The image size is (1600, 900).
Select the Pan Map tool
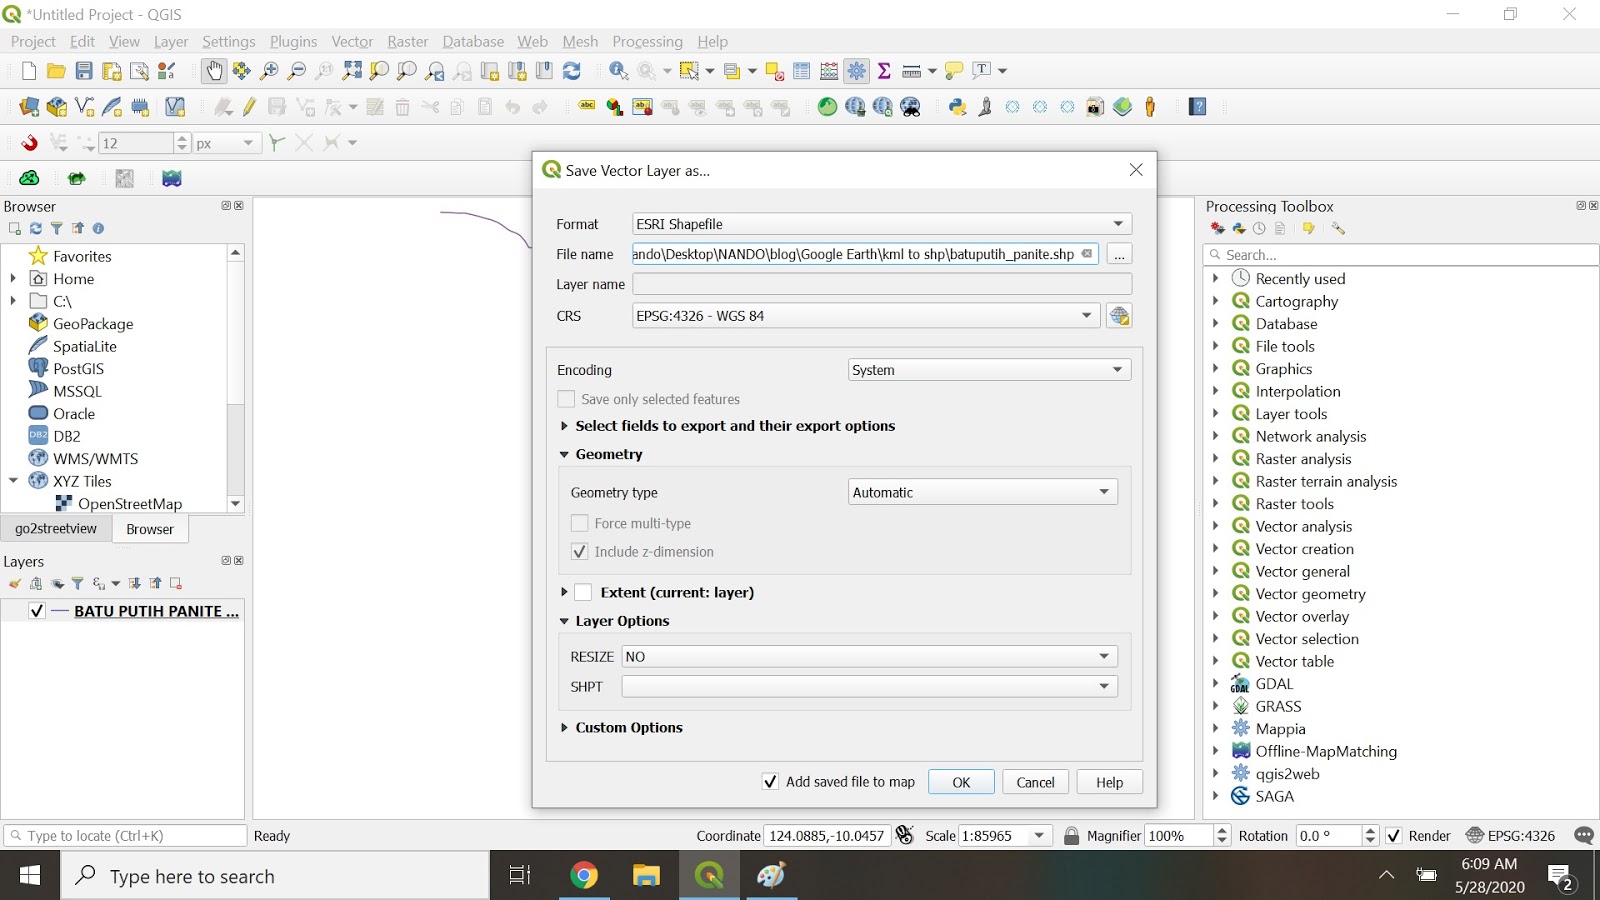click(x=214, y=71)
